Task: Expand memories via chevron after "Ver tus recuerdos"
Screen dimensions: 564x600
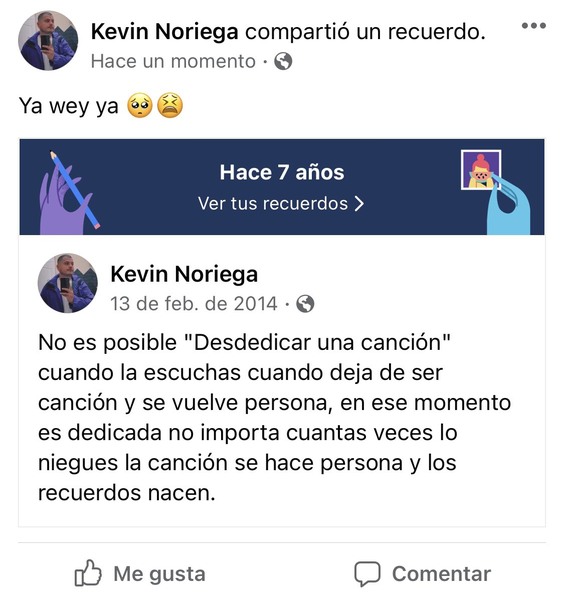Action: (x=359, y=204)
